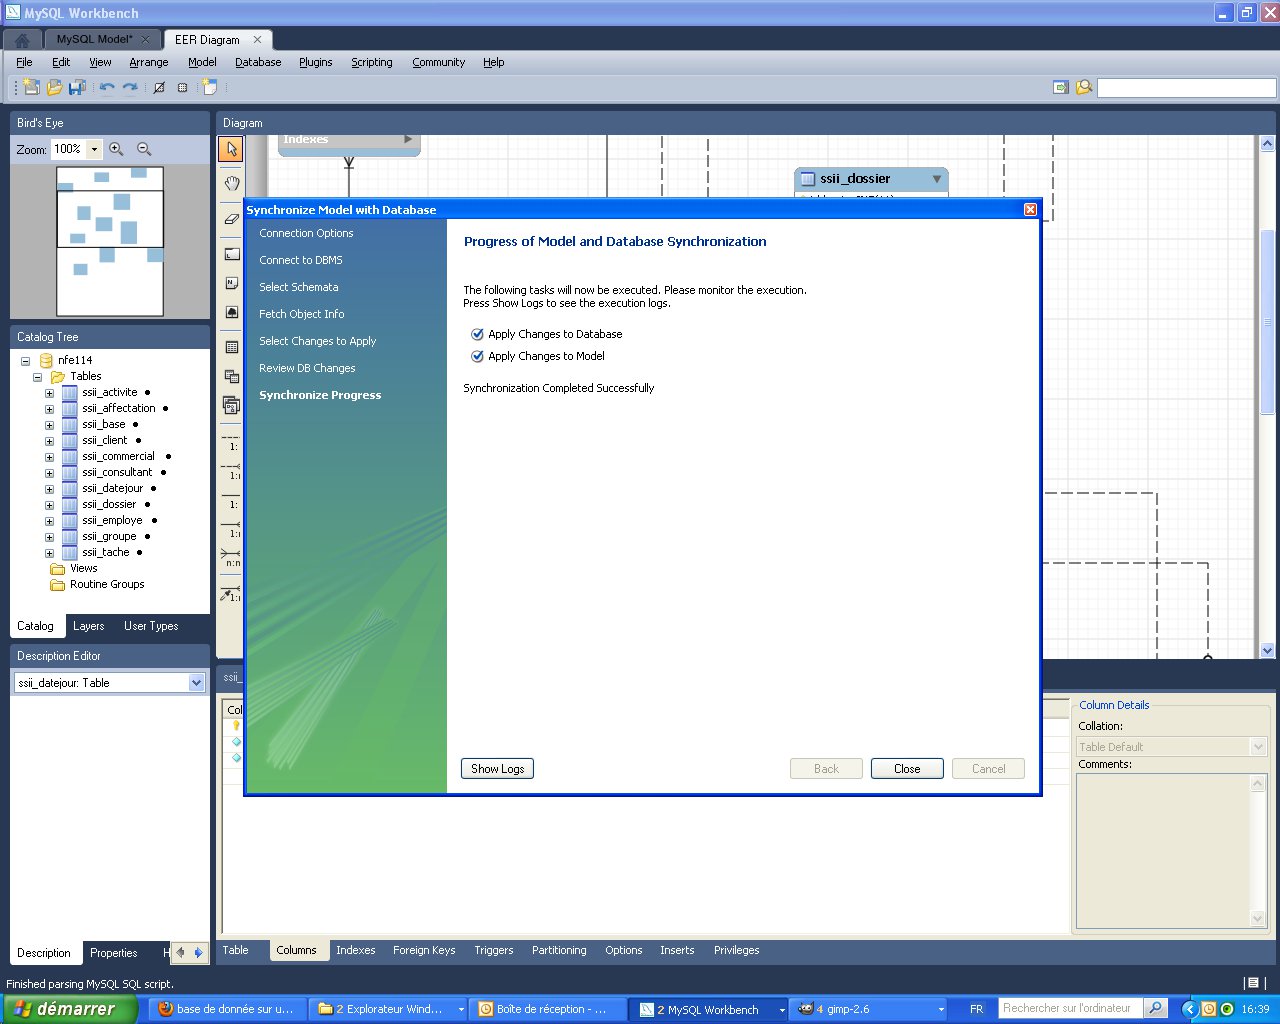1280x1024 pixels.
Task: Zoom in on Bird's Eye panel
Action: (116, 149)
